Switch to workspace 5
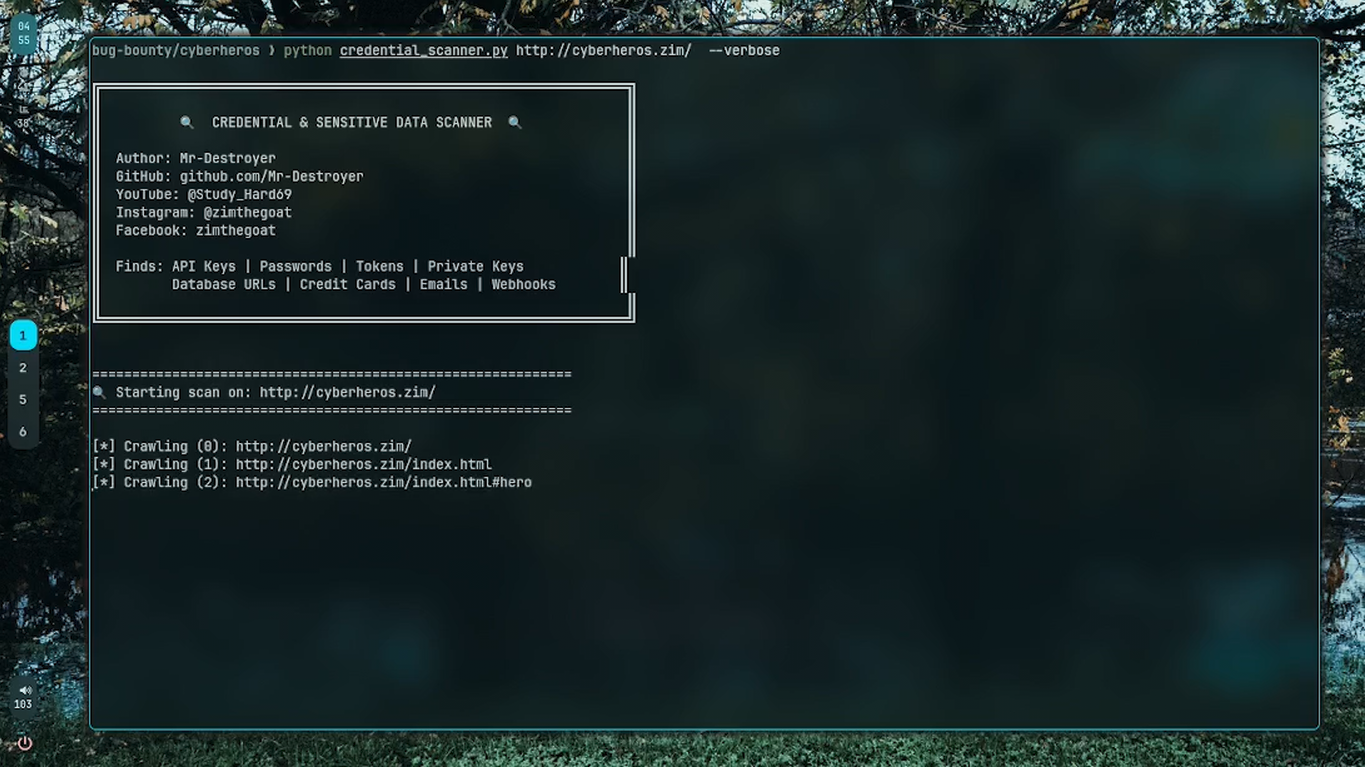Screen dimensions: 1365x767 (23, 399)
